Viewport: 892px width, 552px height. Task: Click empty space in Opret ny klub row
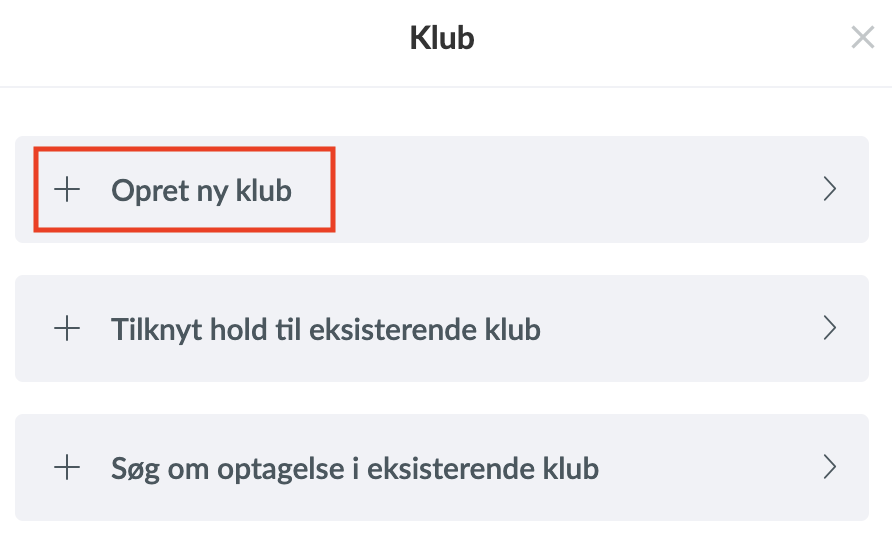[569, 190]
